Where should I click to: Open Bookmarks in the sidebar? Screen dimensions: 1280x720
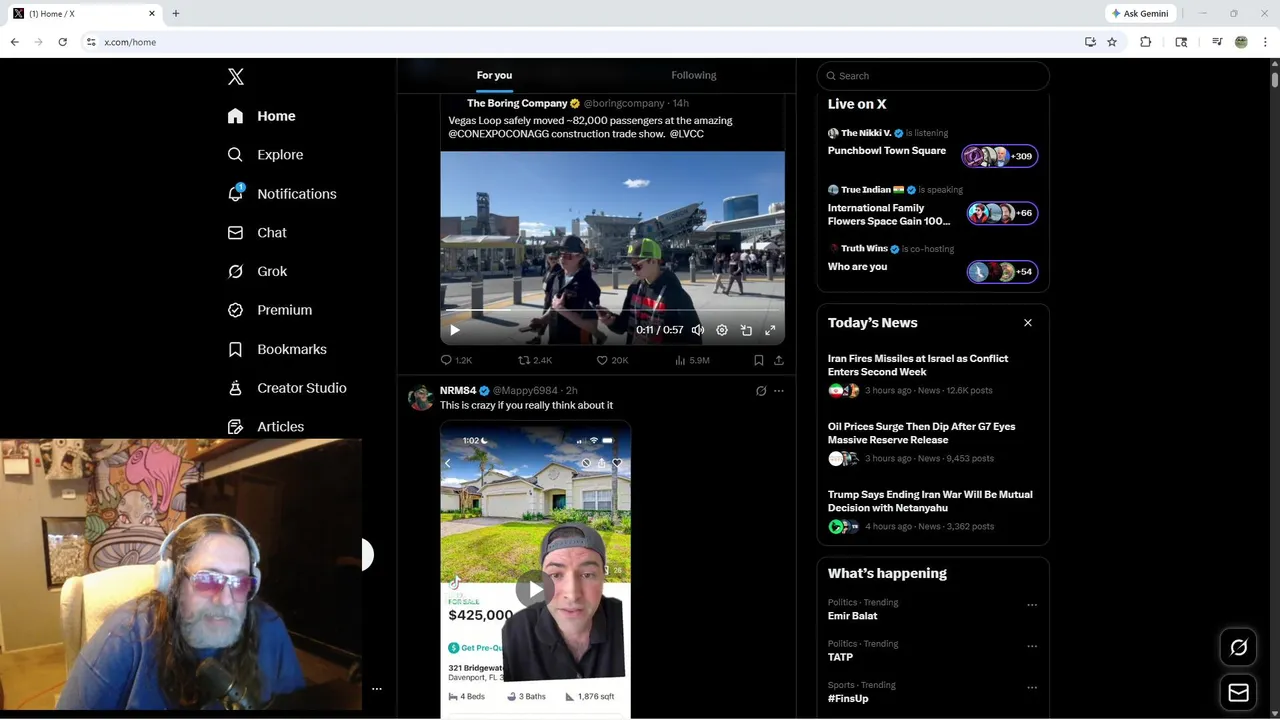pos(277,349)
